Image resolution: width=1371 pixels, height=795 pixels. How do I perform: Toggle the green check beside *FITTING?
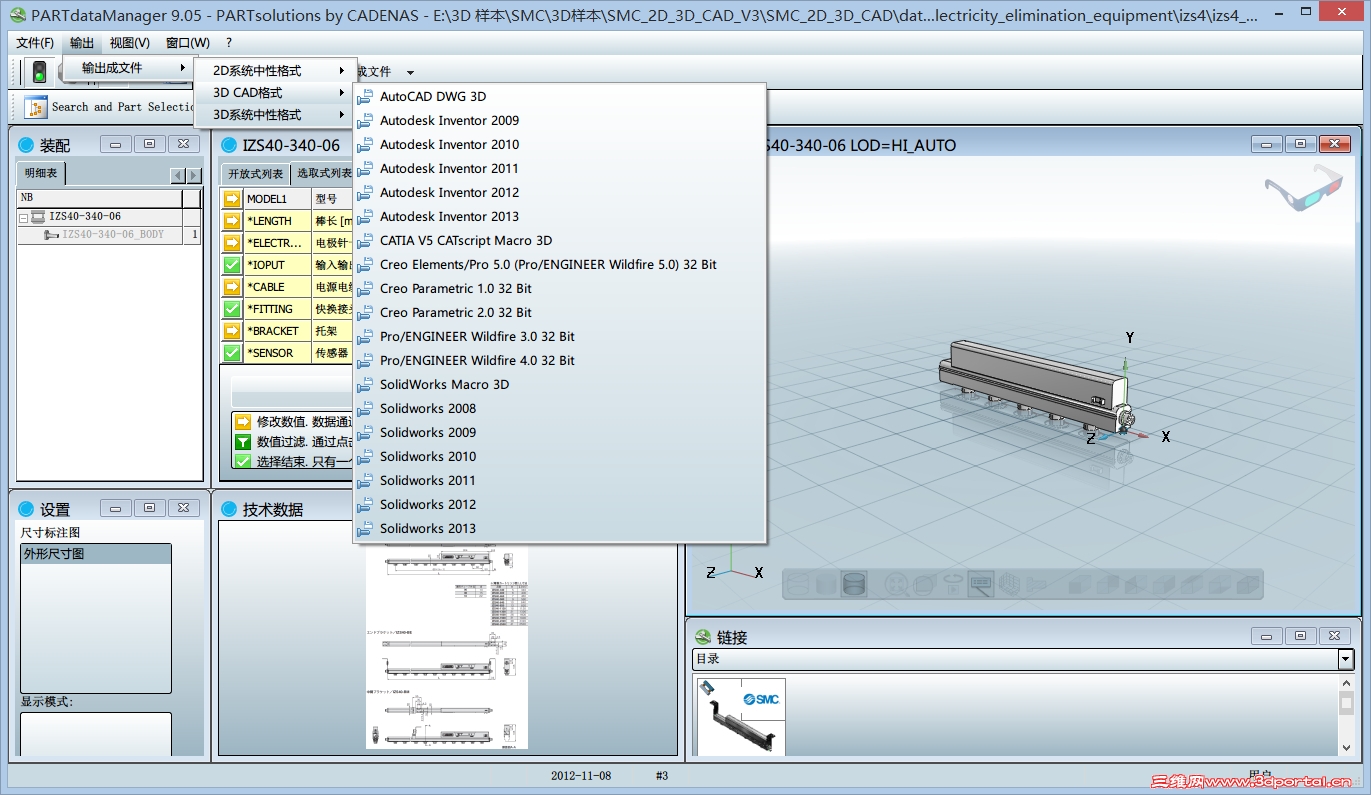click(232, 309)
